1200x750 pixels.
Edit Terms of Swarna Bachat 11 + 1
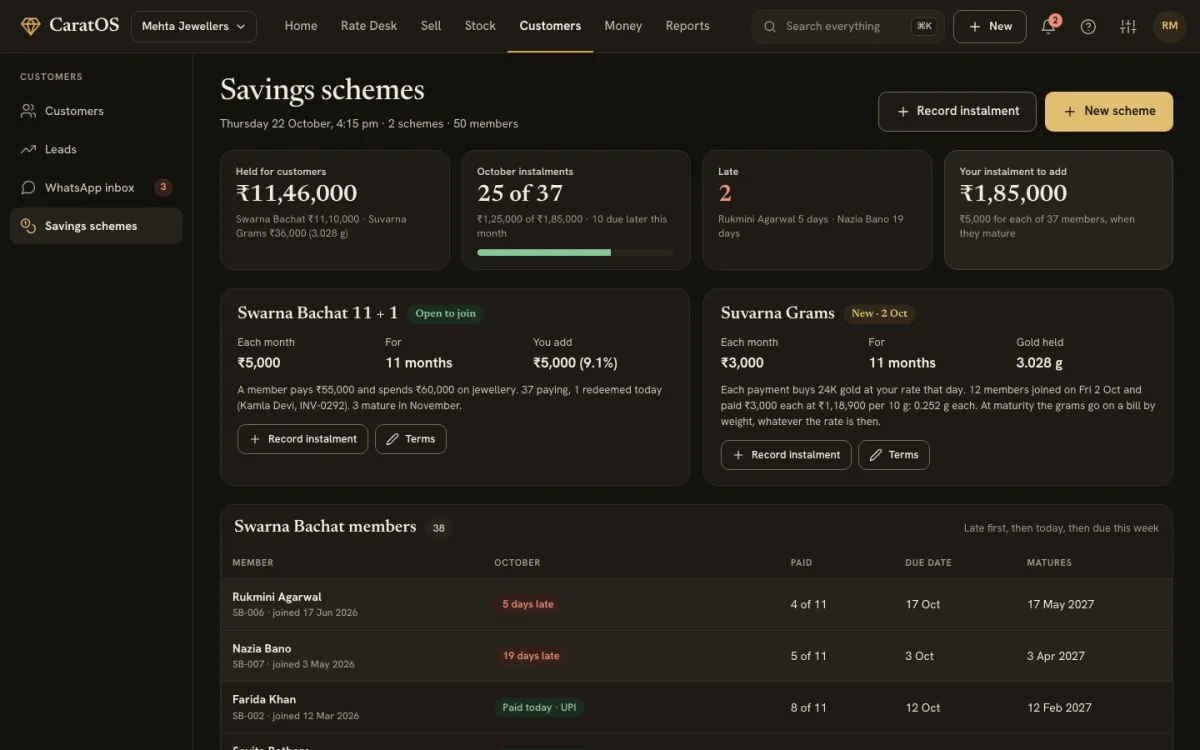411,439
